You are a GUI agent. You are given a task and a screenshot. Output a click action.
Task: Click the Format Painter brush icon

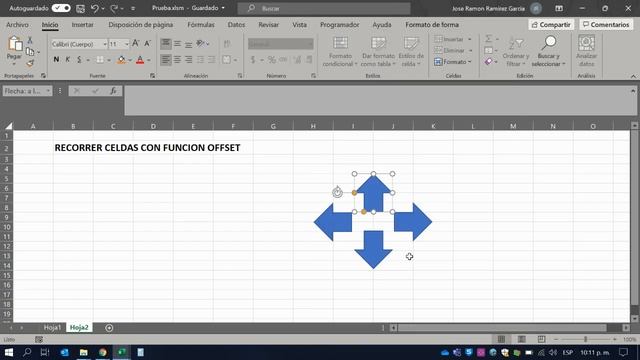pos(30,63)
